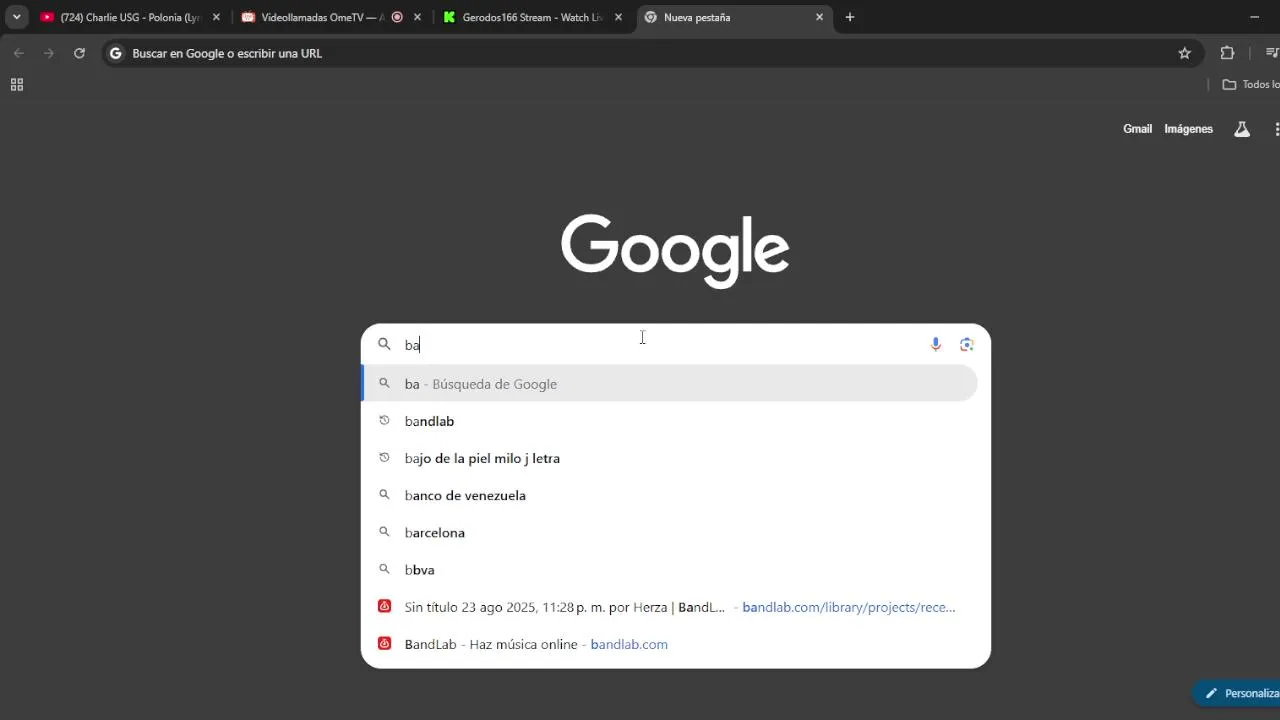
Task: Bookmark this page with star icon
Action: pos(1185,53)
